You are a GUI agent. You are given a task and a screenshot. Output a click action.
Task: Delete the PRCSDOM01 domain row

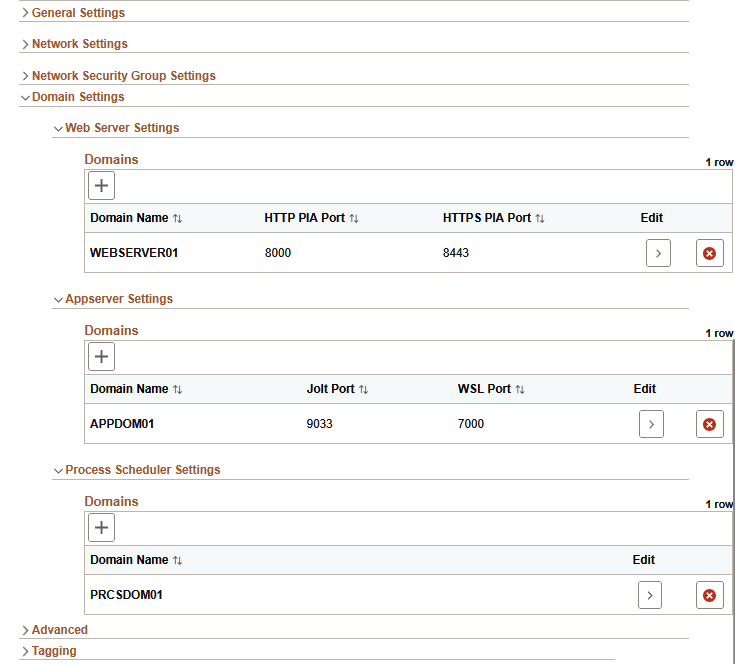[710, 595]
